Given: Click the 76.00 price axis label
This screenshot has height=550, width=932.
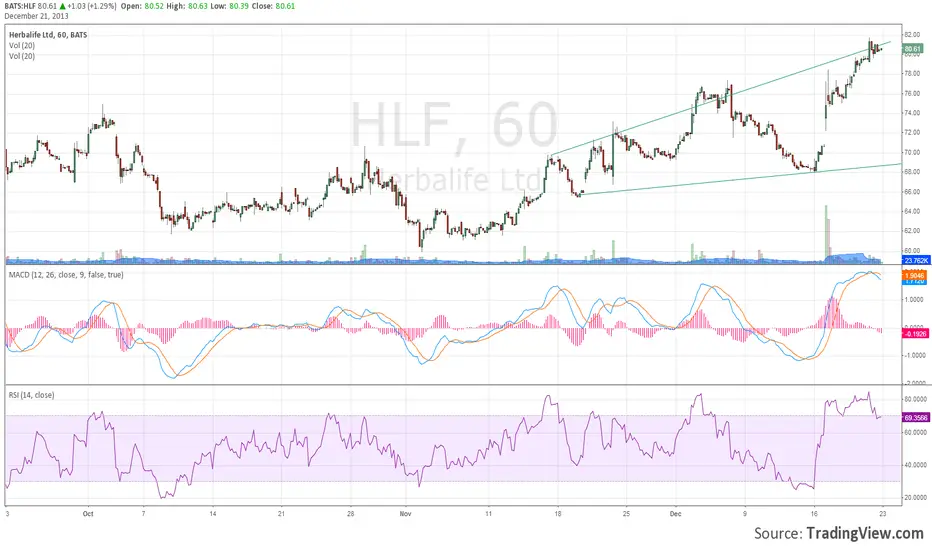Looking at the screenshot, I should click(x=912, y=93).
